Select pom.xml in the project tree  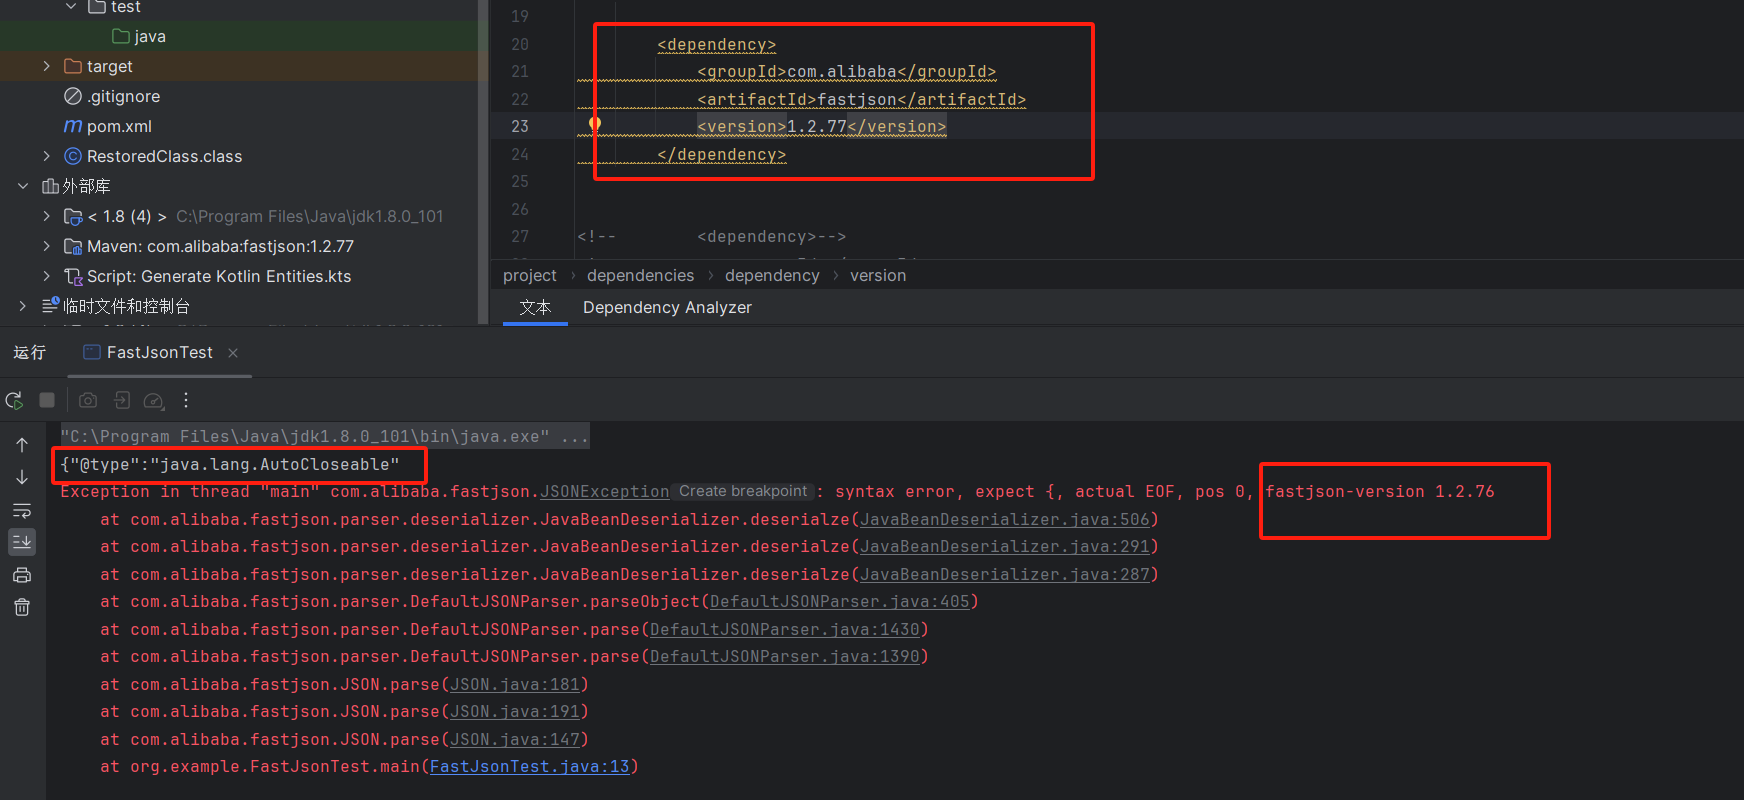click(119, 126)
